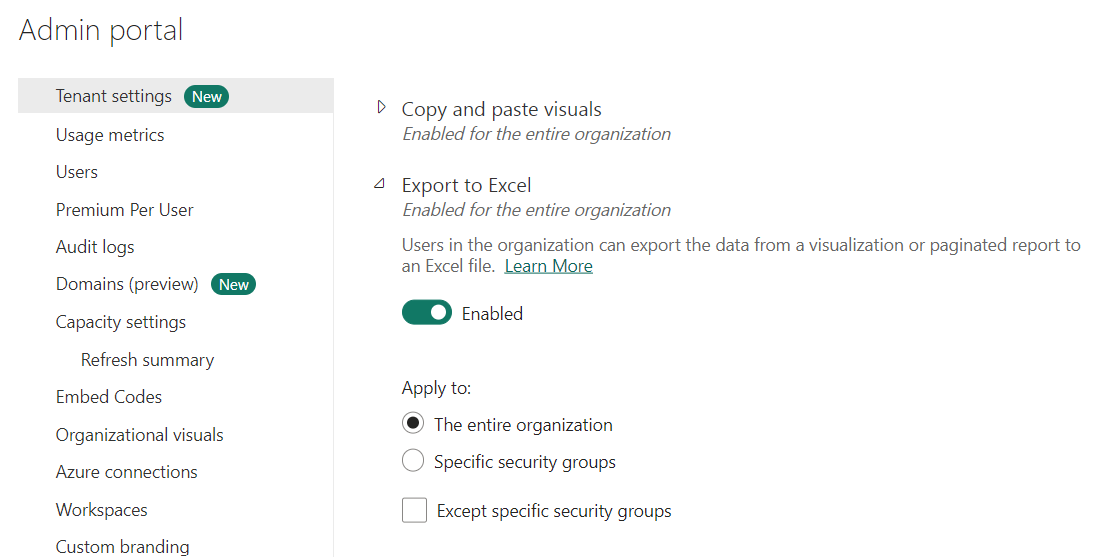This screenshot has width=1102, height=557.
Task: Click the Enabled label next to switch
Action: pyautogui.click(x=492, y=314)
